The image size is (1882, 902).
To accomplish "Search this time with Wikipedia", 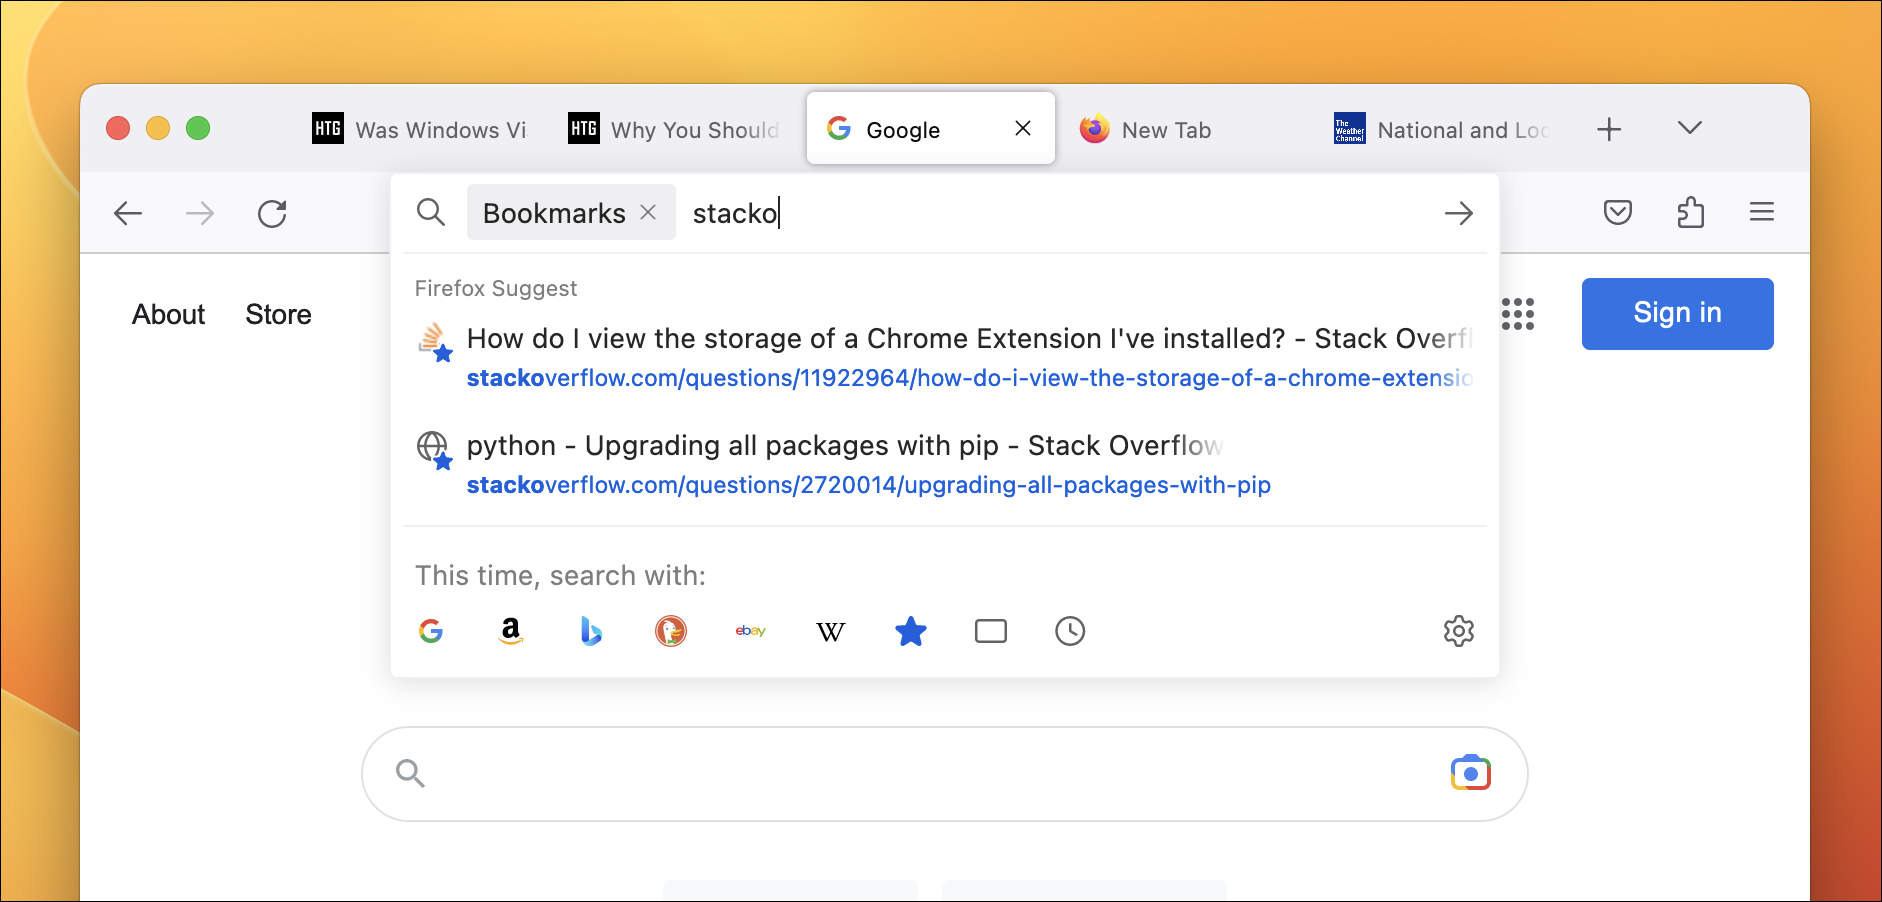I will 831,632.
